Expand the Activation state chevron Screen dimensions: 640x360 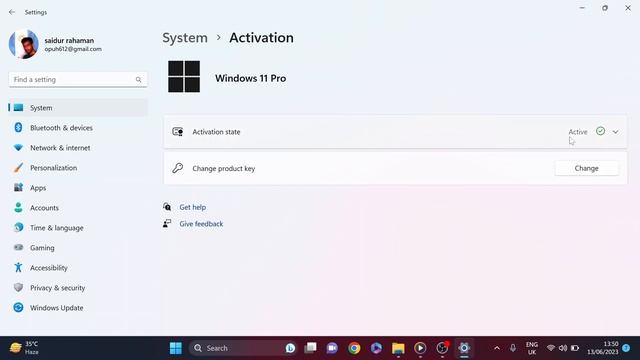point(615,132)
